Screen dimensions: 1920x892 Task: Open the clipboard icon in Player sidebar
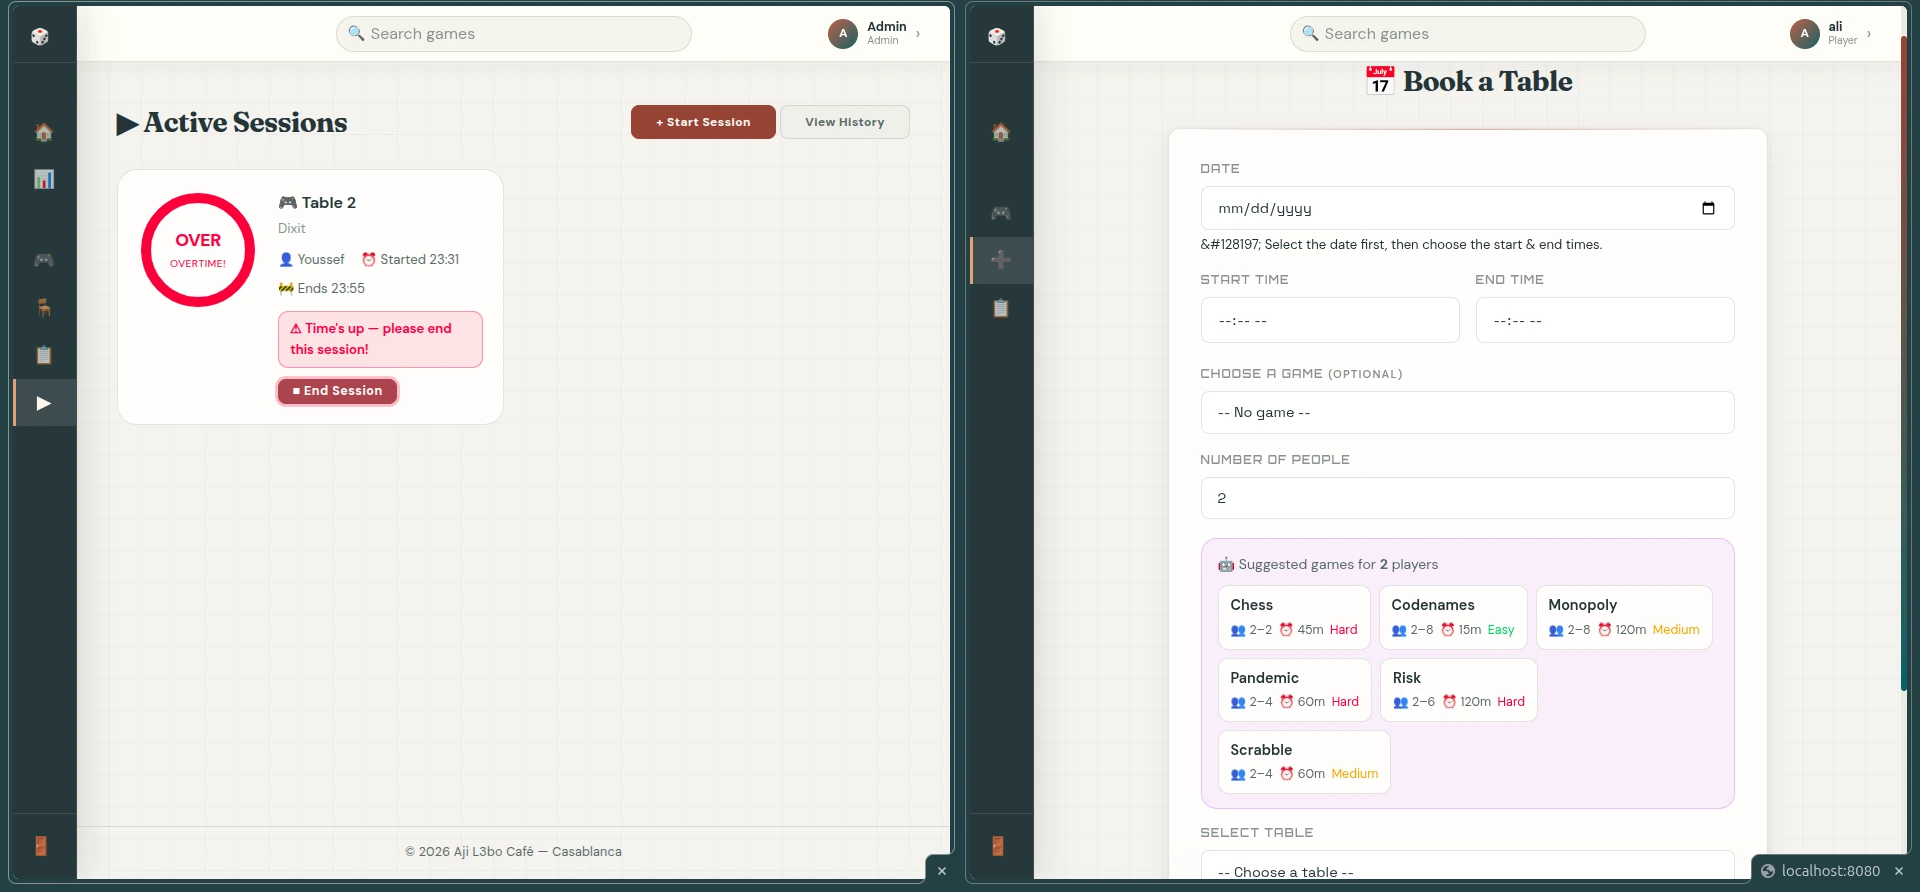pyautogui.click(x=1001, y=308)
